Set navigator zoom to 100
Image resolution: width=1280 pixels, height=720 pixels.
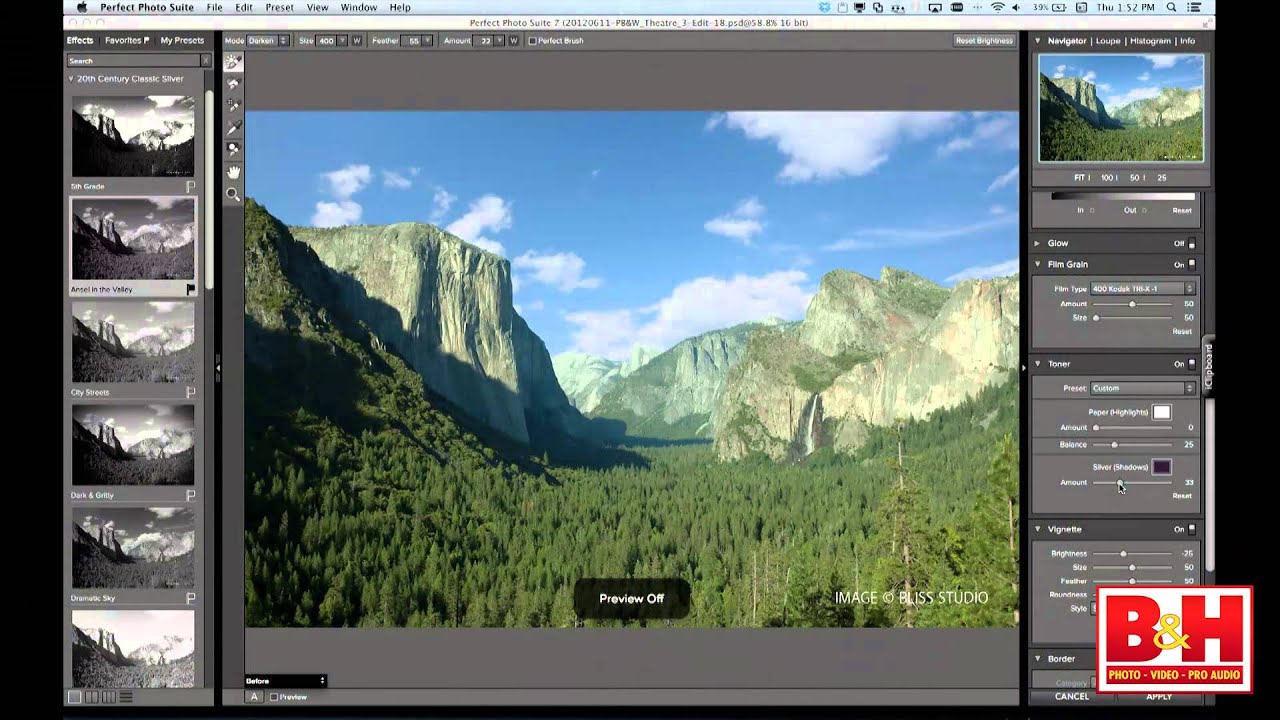(1109, 177)
